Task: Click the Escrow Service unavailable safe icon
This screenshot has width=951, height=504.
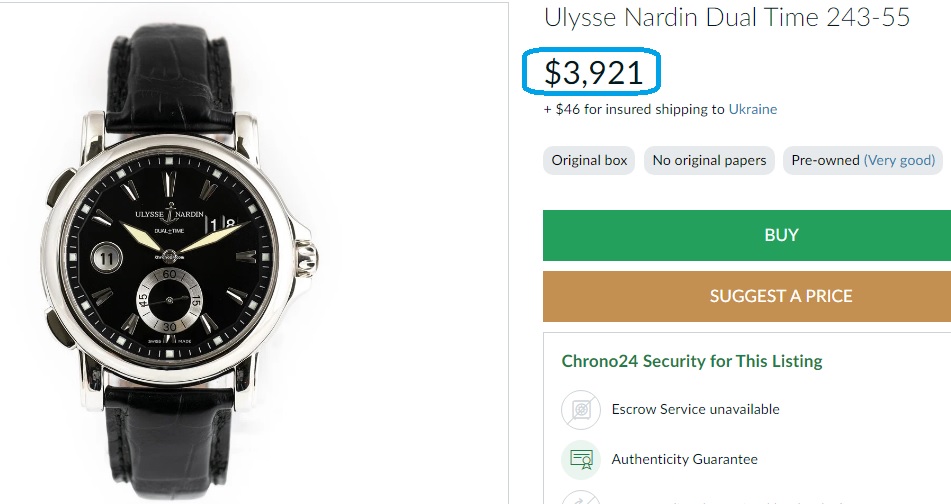Action: 580,409
